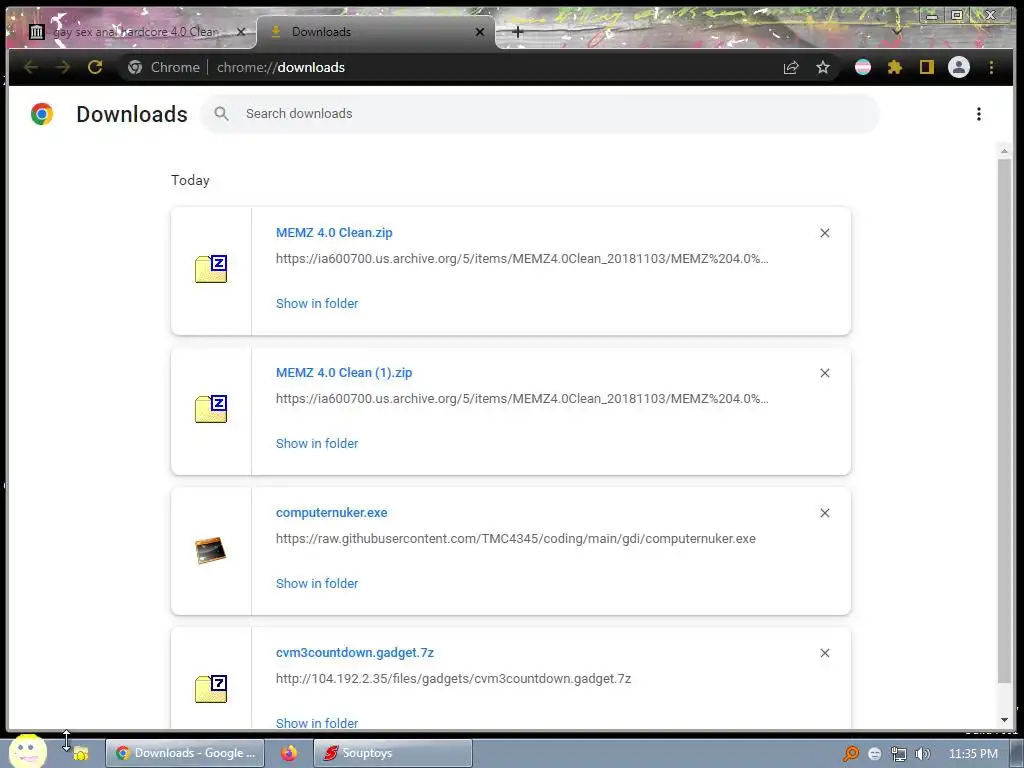
Task: Open computernuker.exe download link
Action: [331, 513]
